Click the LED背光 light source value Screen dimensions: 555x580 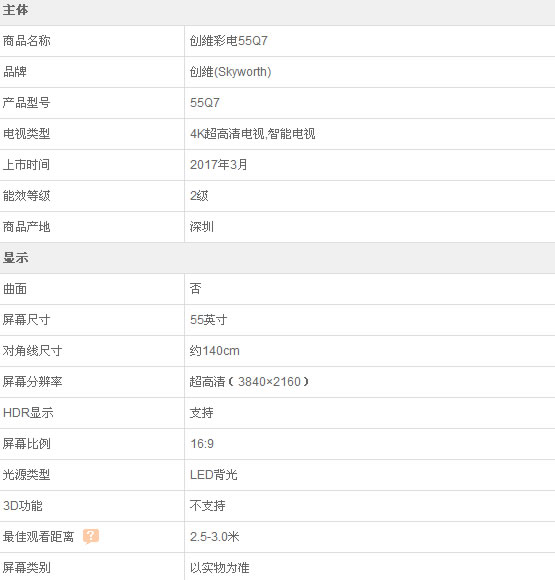[x=213, y=475]
